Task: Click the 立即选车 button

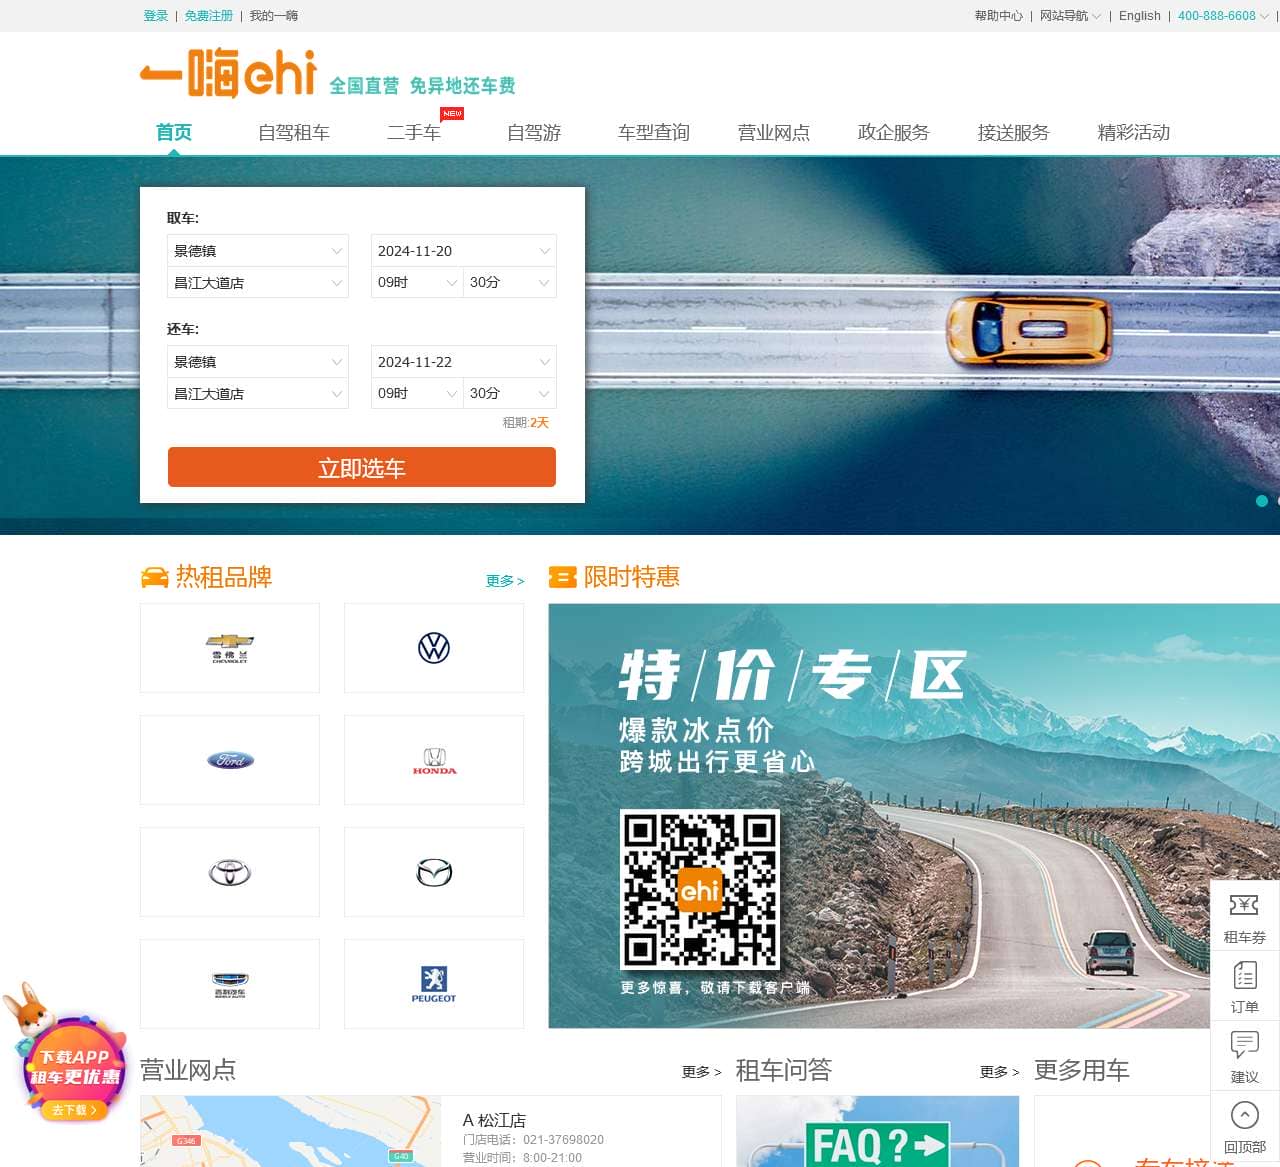Action: (x=362, y=467)
